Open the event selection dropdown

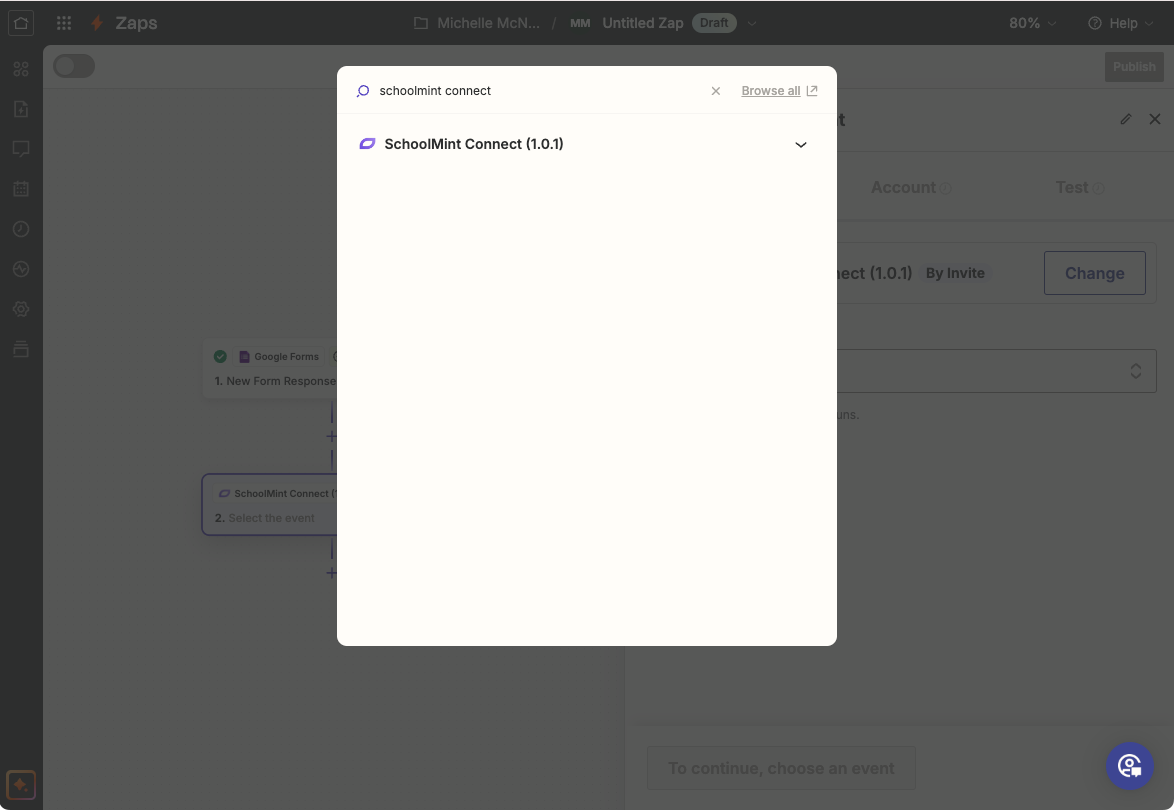(x=996, y=371)
